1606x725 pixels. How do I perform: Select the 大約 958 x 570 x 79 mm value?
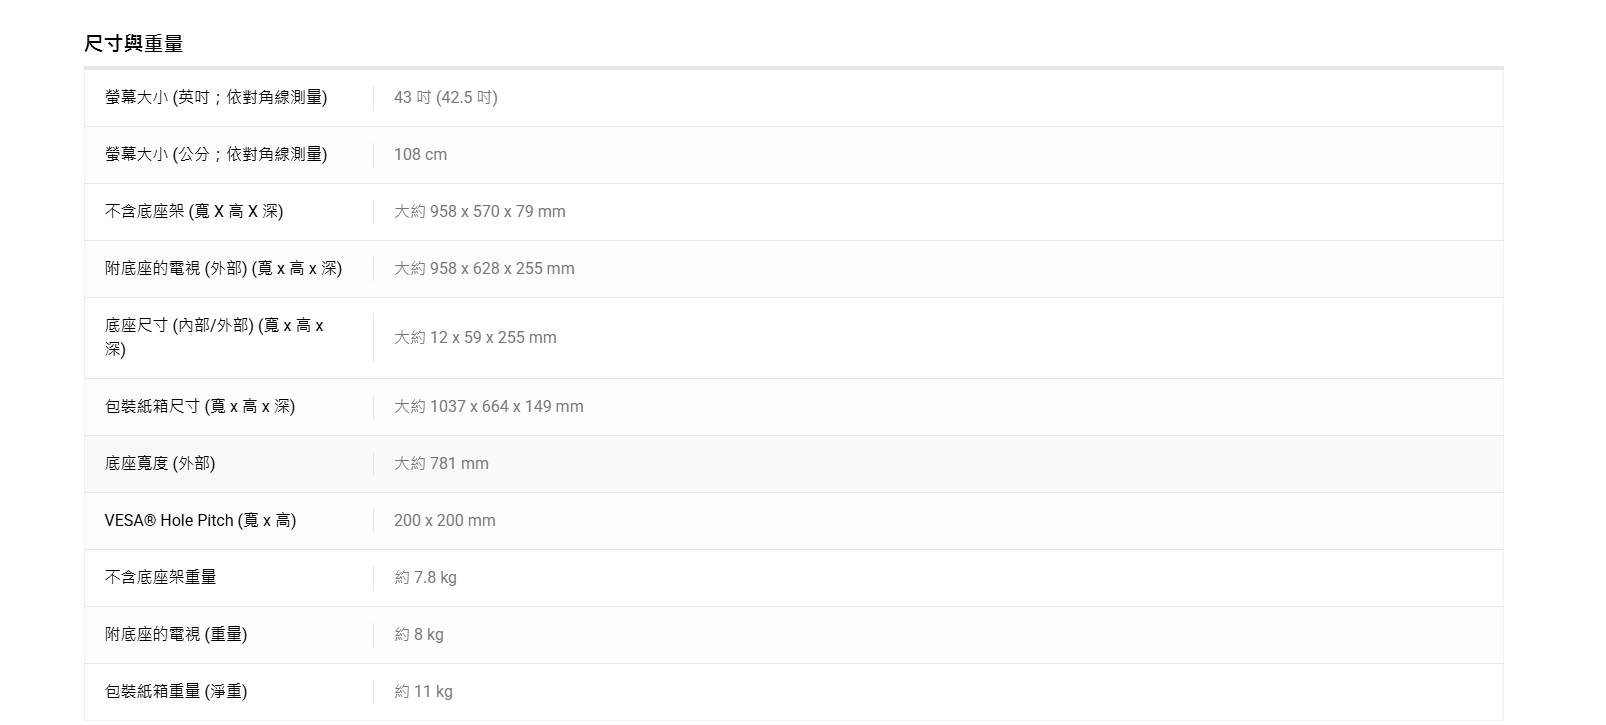tap(479, 211)
